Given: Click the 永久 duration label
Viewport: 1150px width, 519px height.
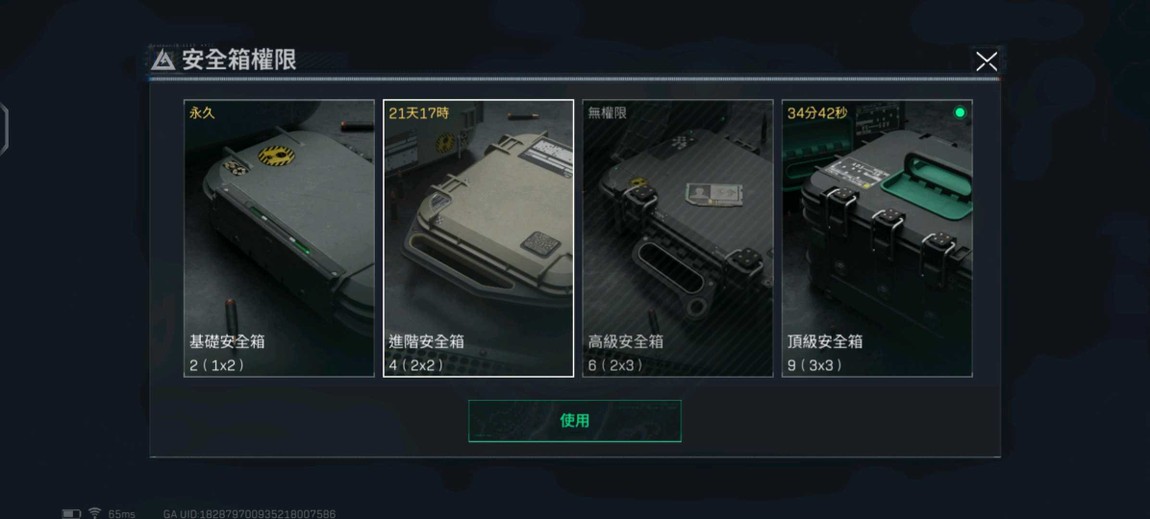Looking at the screenshot, I should [202, 113].
